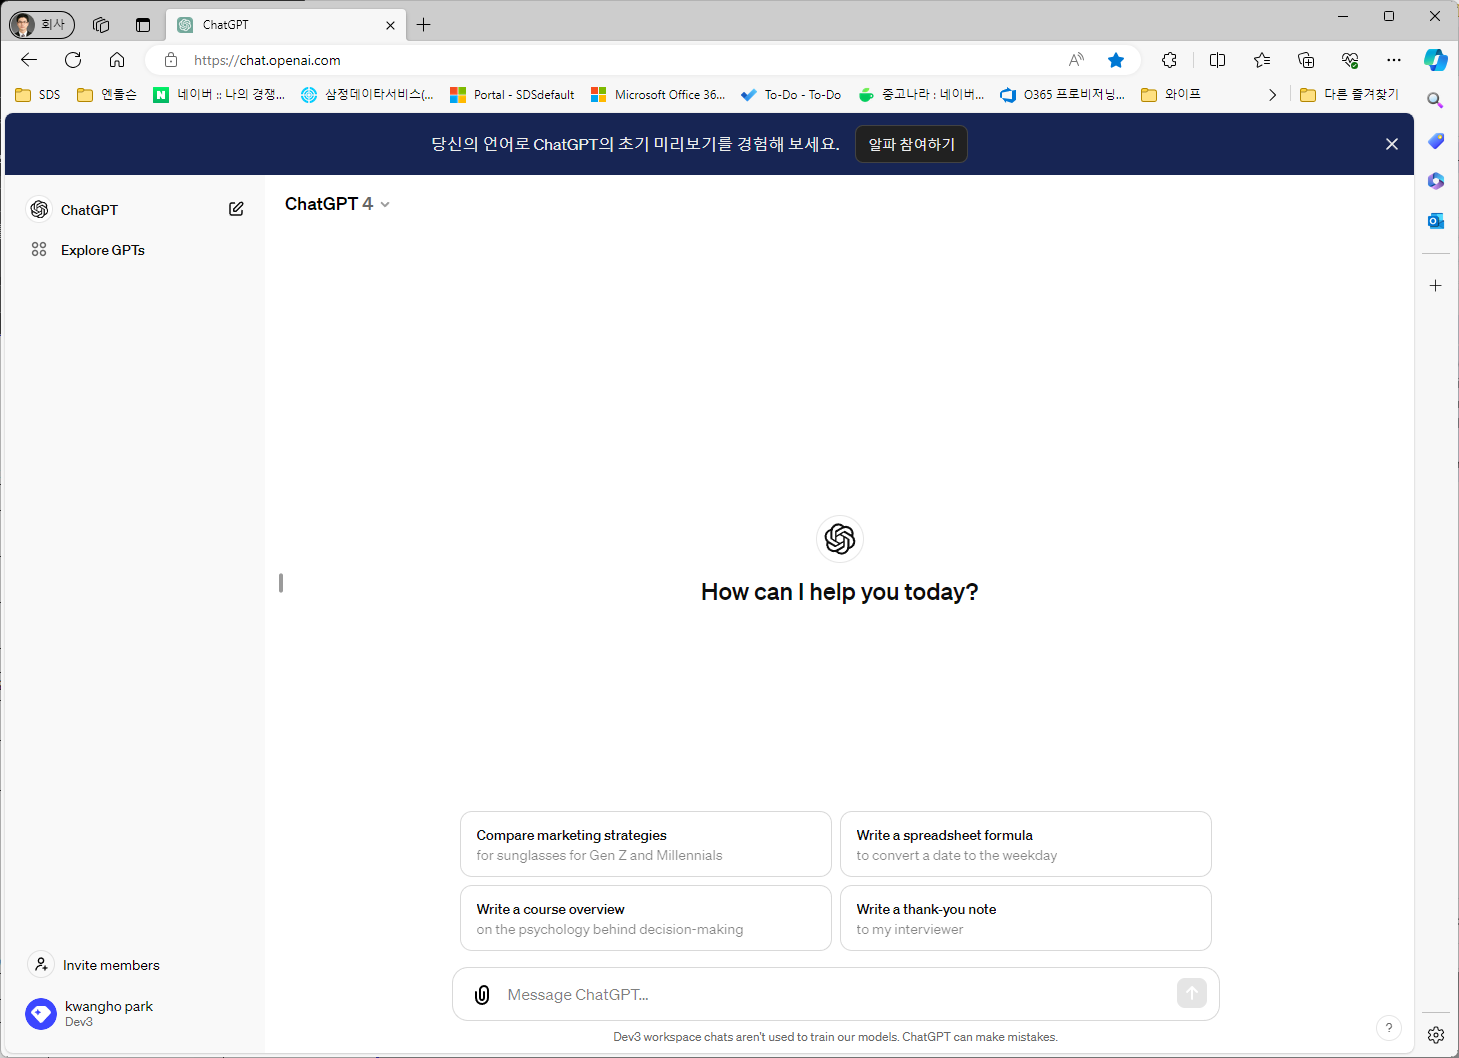Focus the Message ChatGPT input field
Image resolution: width=1459 pixels, height=1058 pixels.
pos(836,995)
